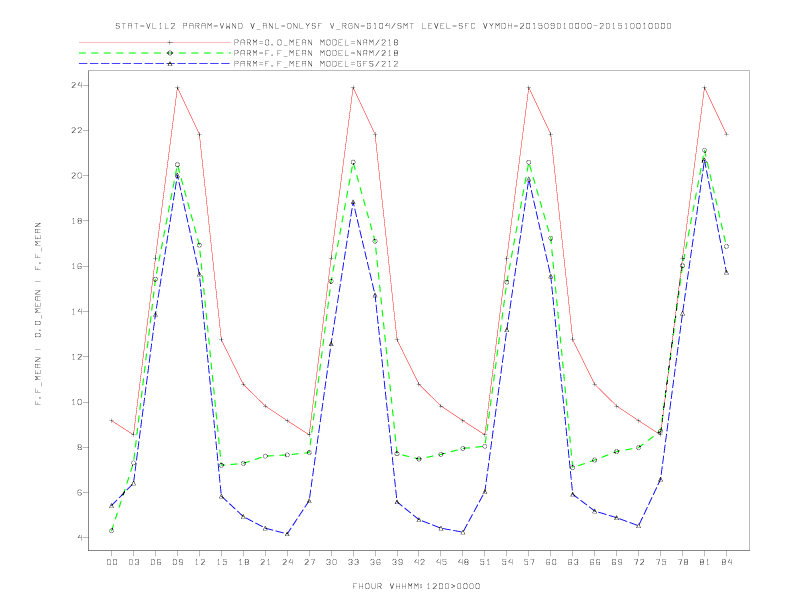Click x-axis tick label 72
This screenshot has width=792, height=612.
639,562
